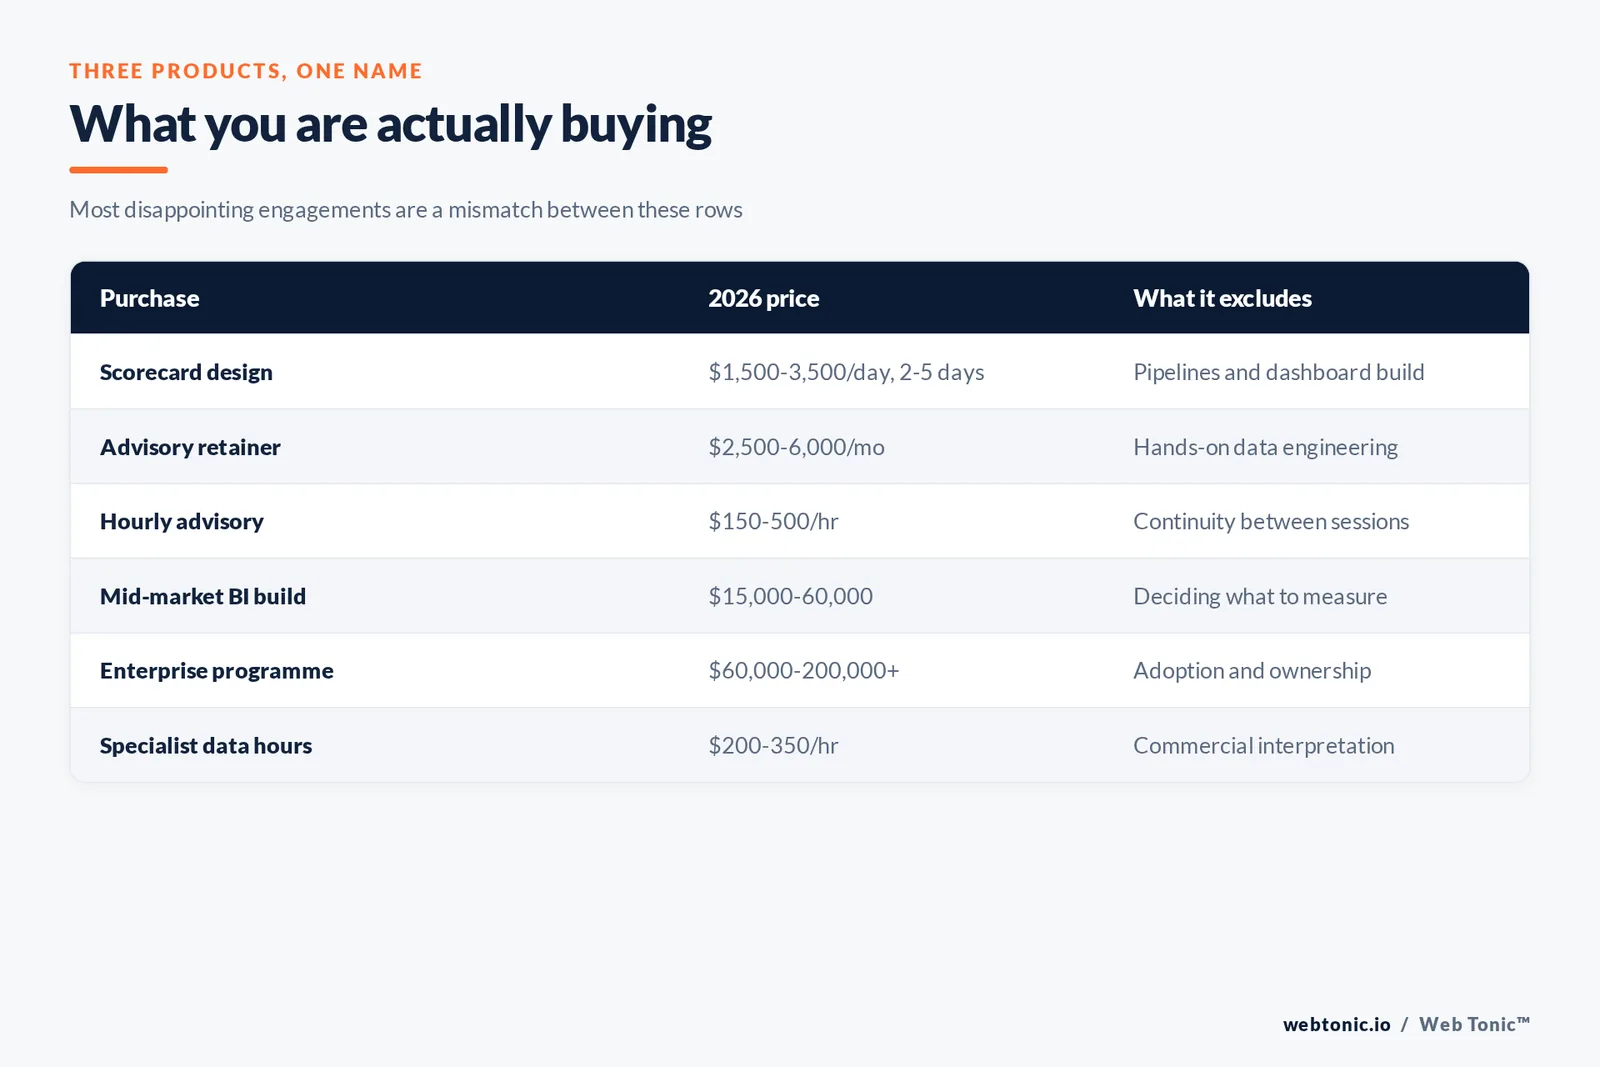This screenshot has height=1067, width=1600.
Task: Click 'Adoption and ownership' cell
Action: [1252, 670]
